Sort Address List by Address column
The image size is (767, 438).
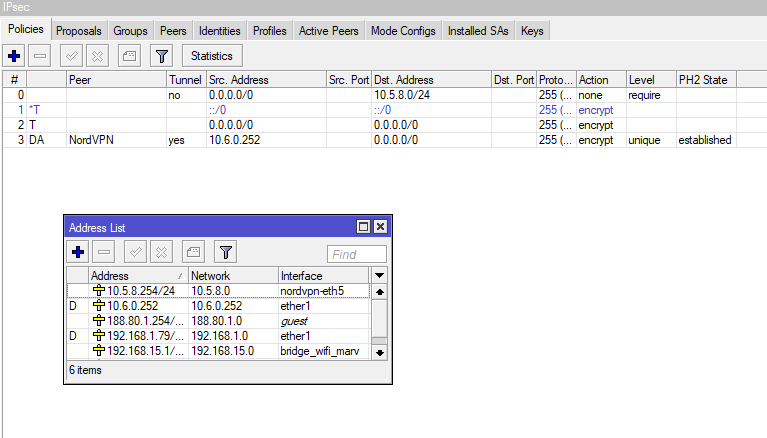[x=138, y=276]
